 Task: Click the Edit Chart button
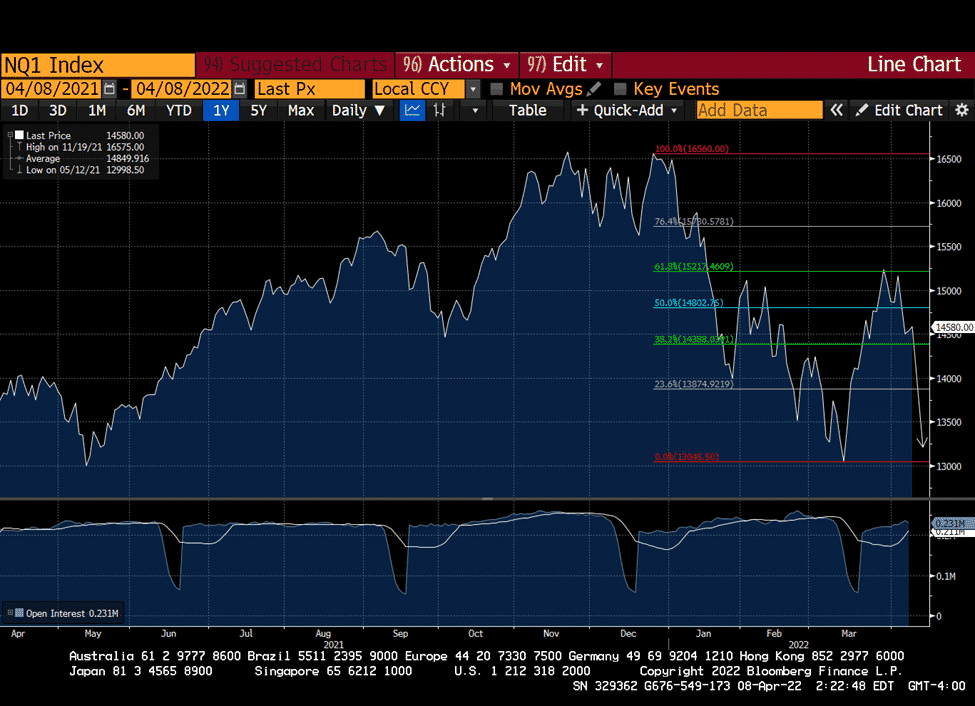point(899,110)
